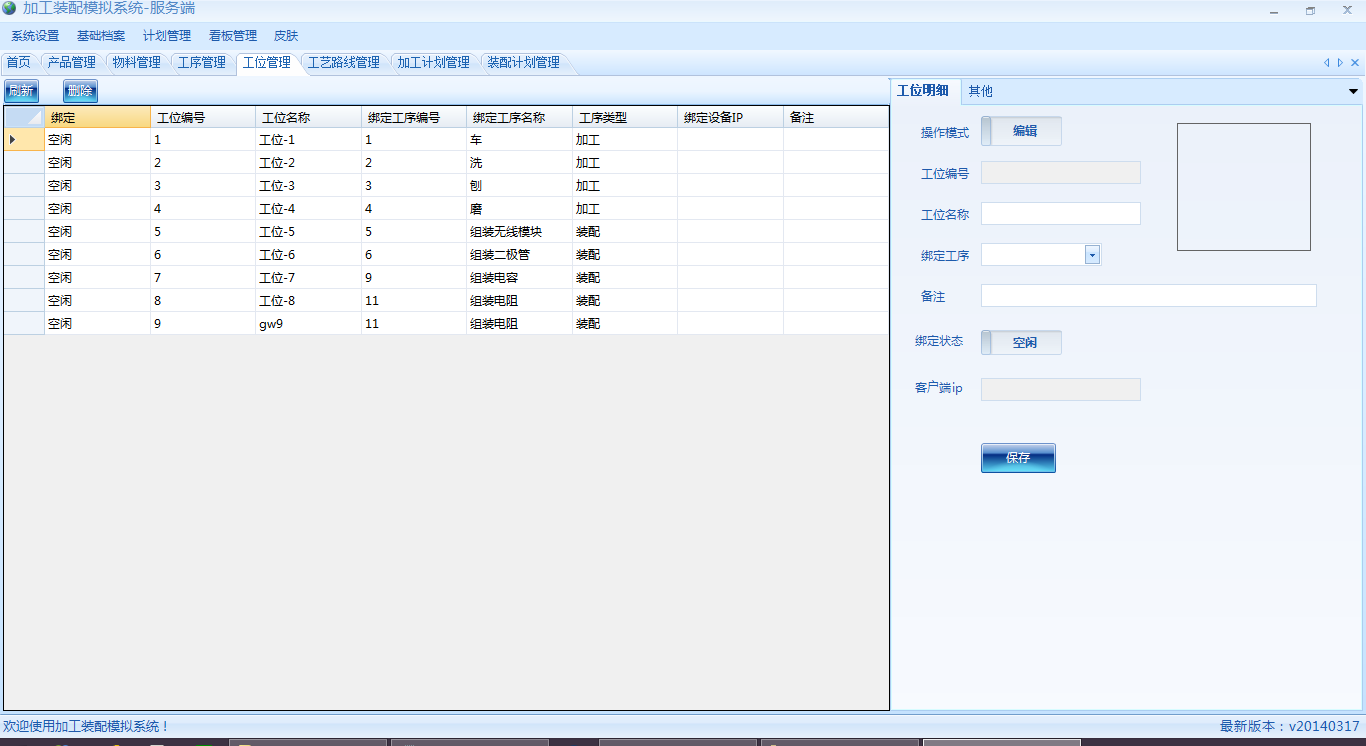Viewport: 1366px width, 746px height.
Task: Open the 绑定工序 dropdown list
Action: pyautogui.click(x=1092, y=255)
